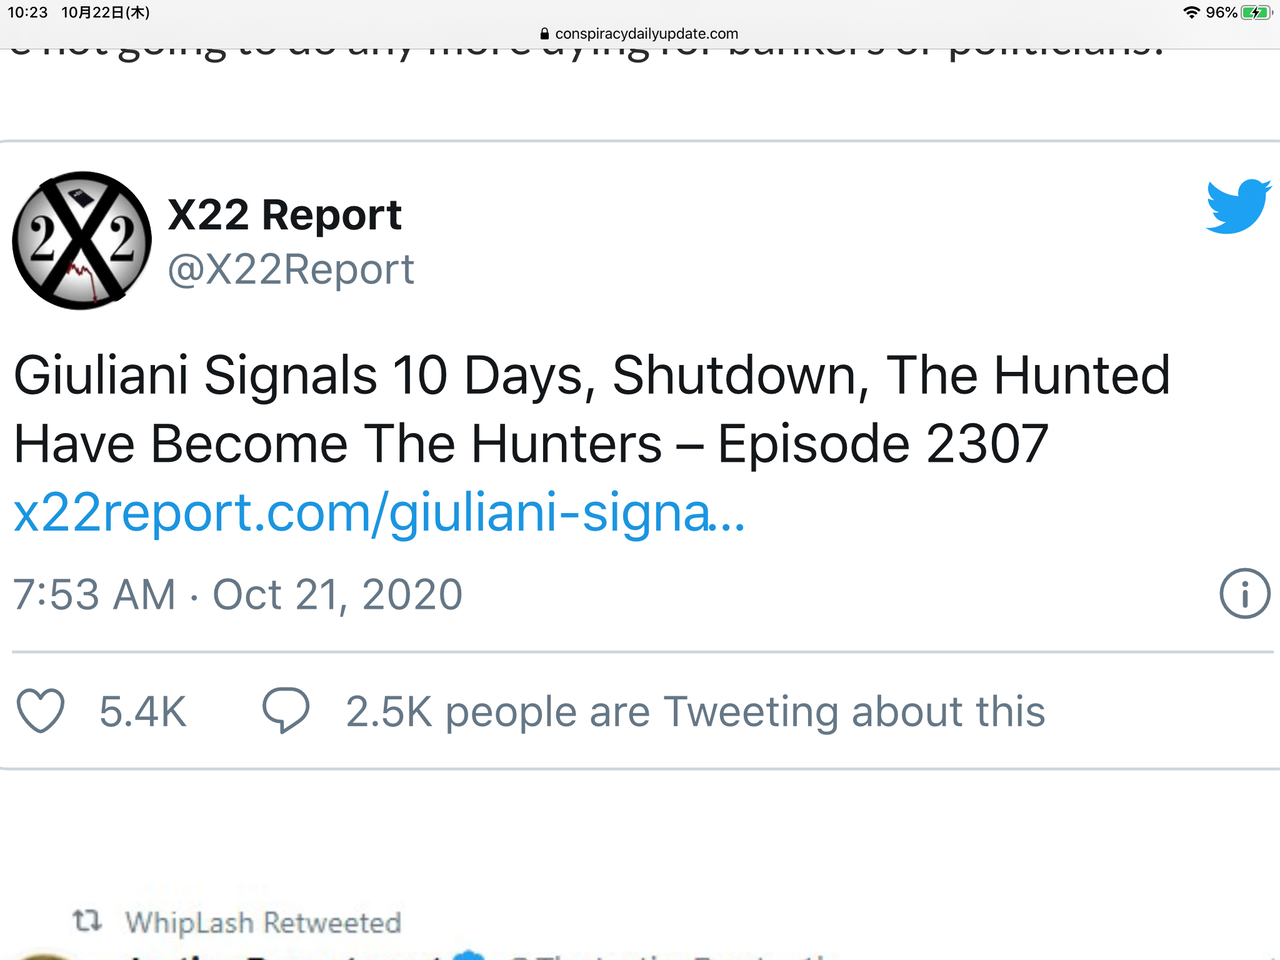Tap the lock icon in address bar
Screen dimensions: 1280x960
[x=544, y=34]
